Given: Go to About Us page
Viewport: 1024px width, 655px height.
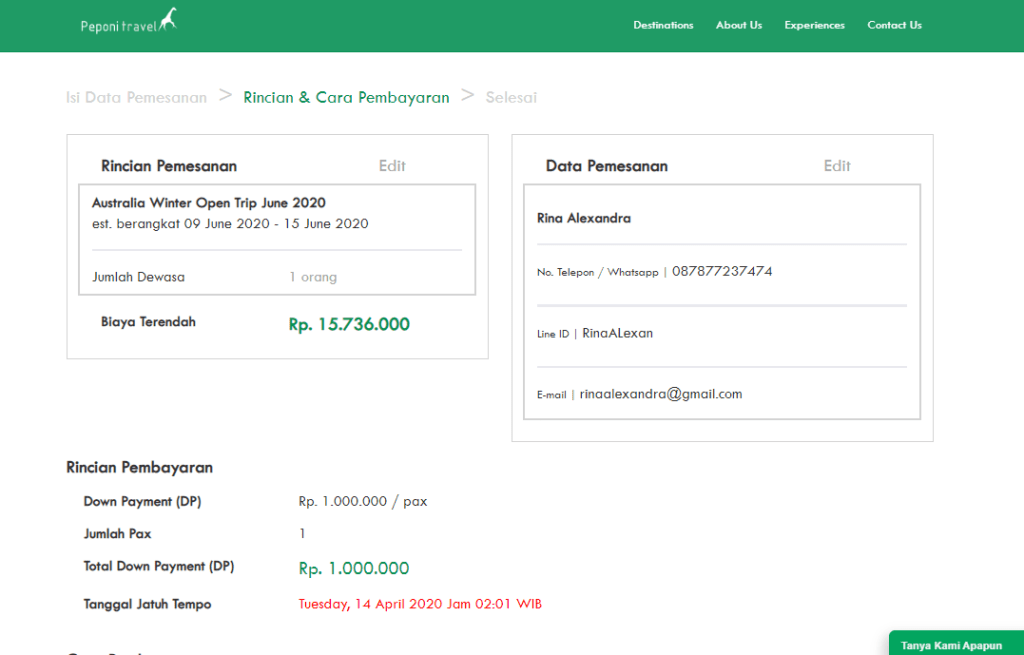Looking at the screenshot, I should pos(739,25).
